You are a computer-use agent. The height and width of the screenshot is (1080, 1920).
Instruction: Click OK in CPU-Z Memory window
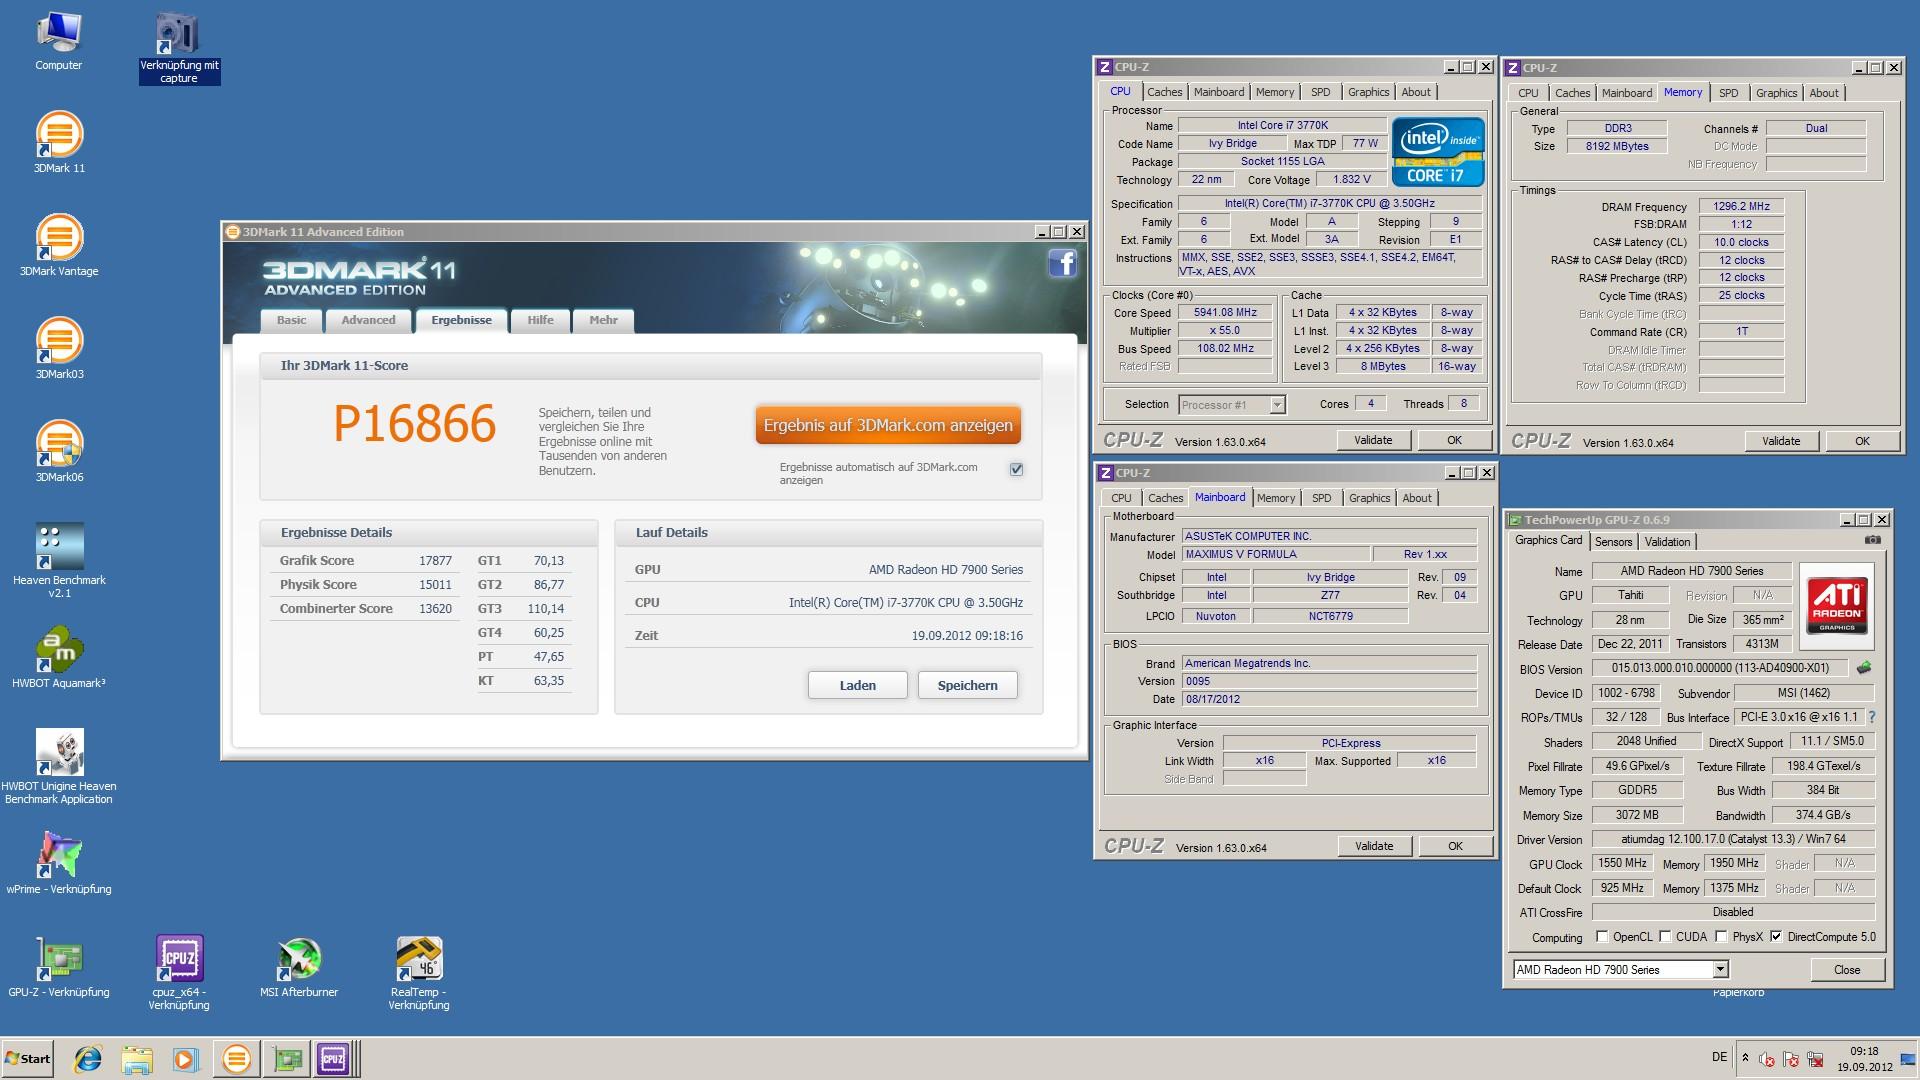point(1862,441)
